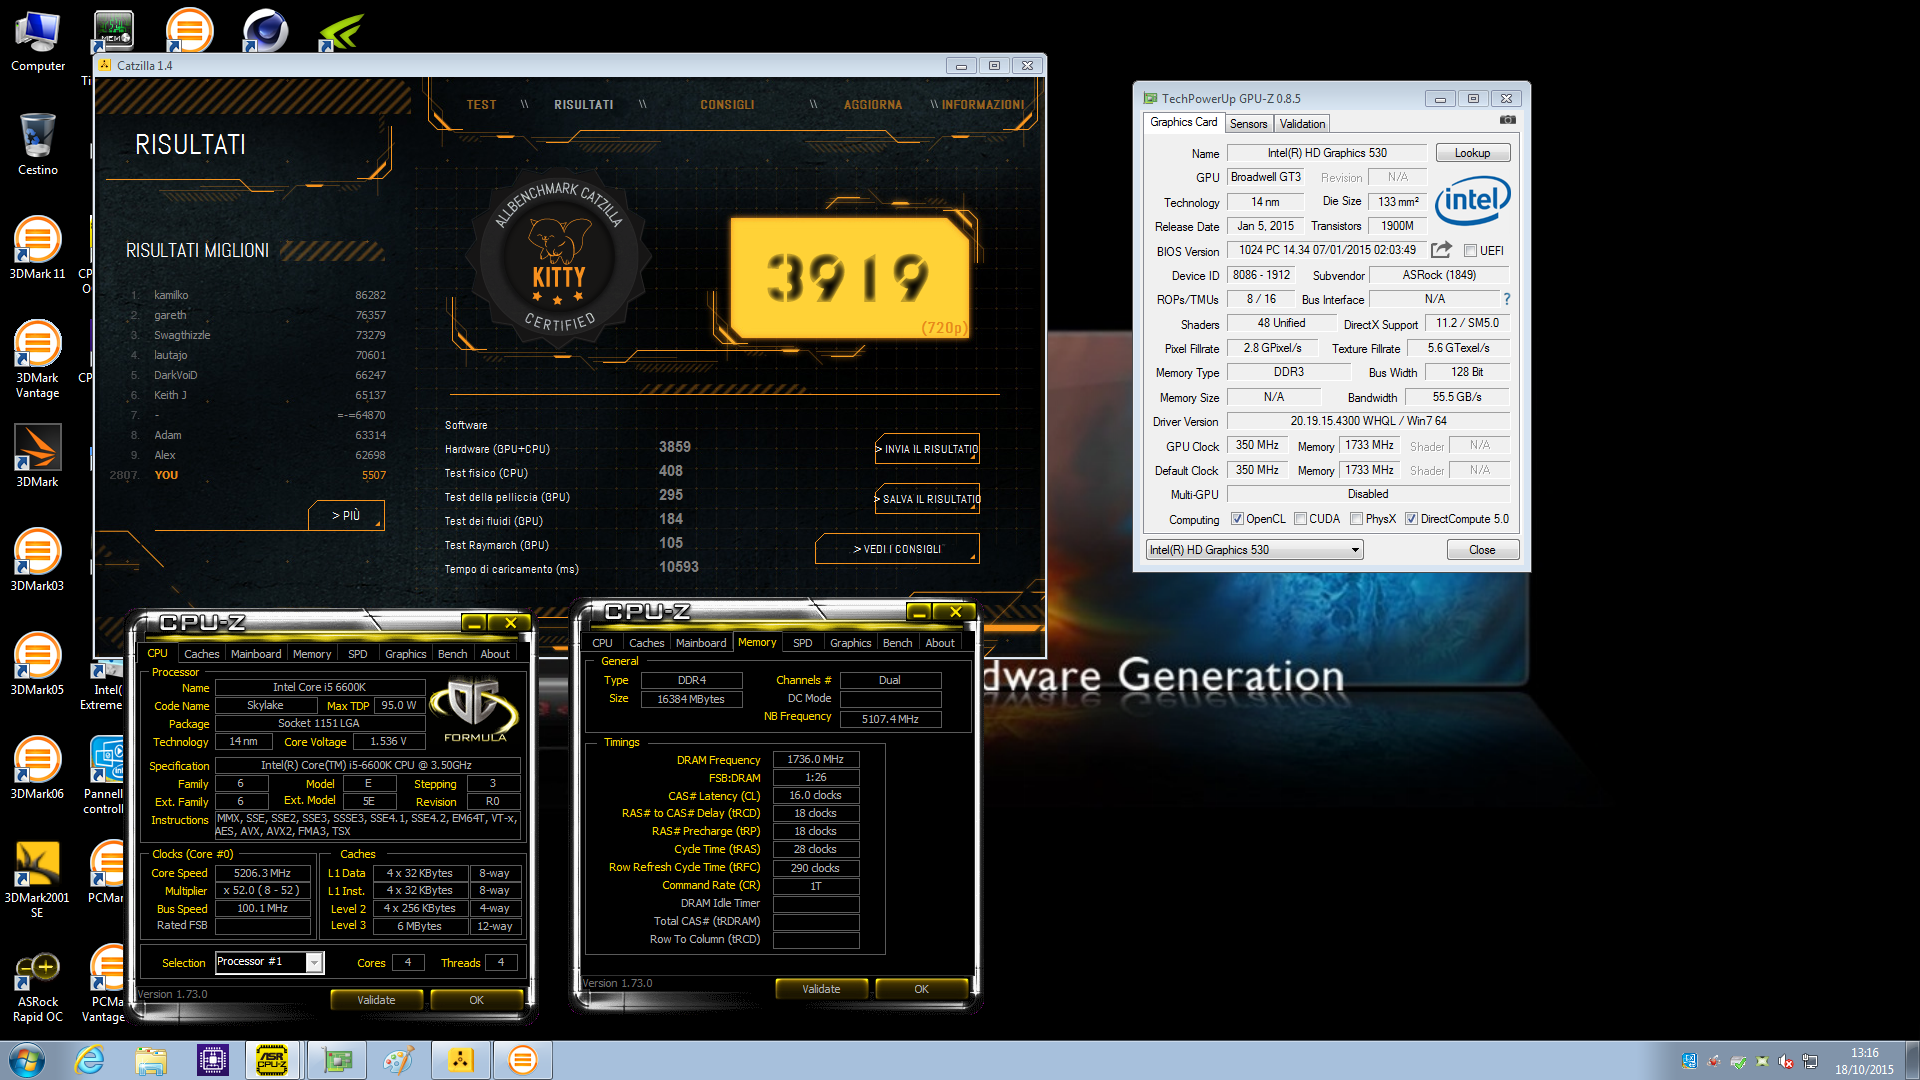Open the NVIDIA green logo desktop shortcut
The image size is (1920, 1080).
point(341,30)
